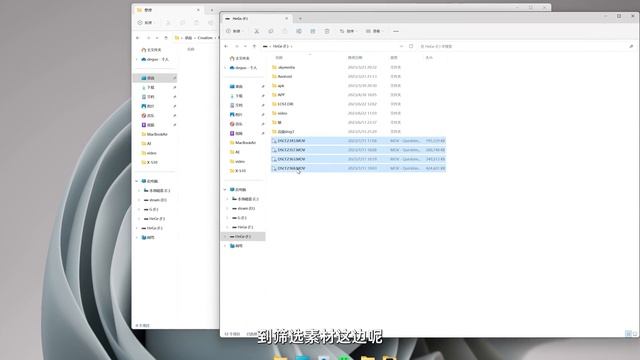Click the delete (trash) icon in front window toolbar
Image resolution: width=640 pixels, height=360 pixels.
pyautogui.click(x=327, y=31)
